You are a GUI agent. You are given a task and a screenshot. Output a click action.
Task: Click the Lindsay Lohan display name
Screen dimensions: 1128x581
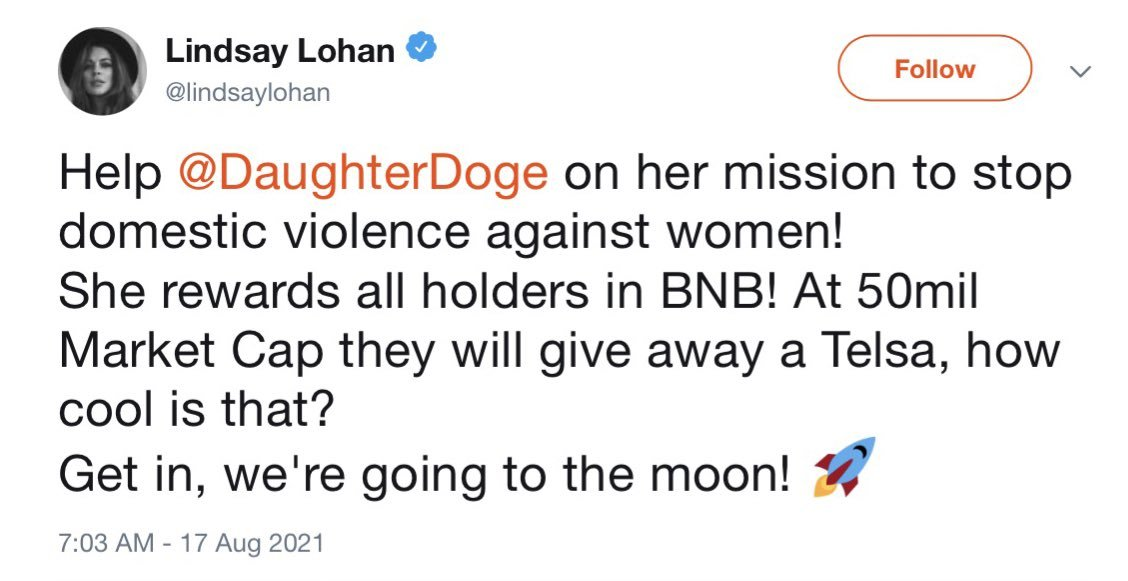tap(280, 51)
